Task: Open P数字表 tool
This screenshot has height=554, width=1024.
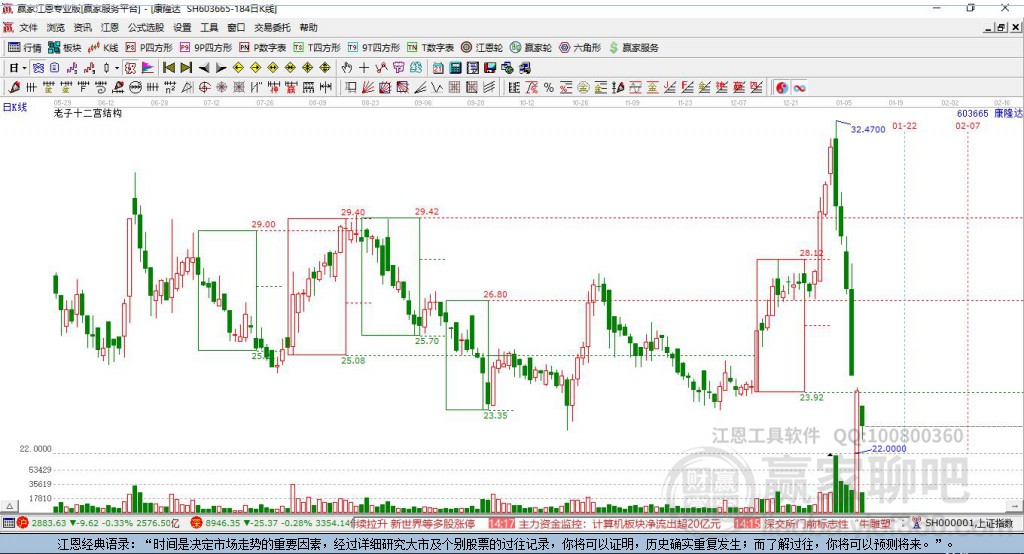Action: pos(263,48)
